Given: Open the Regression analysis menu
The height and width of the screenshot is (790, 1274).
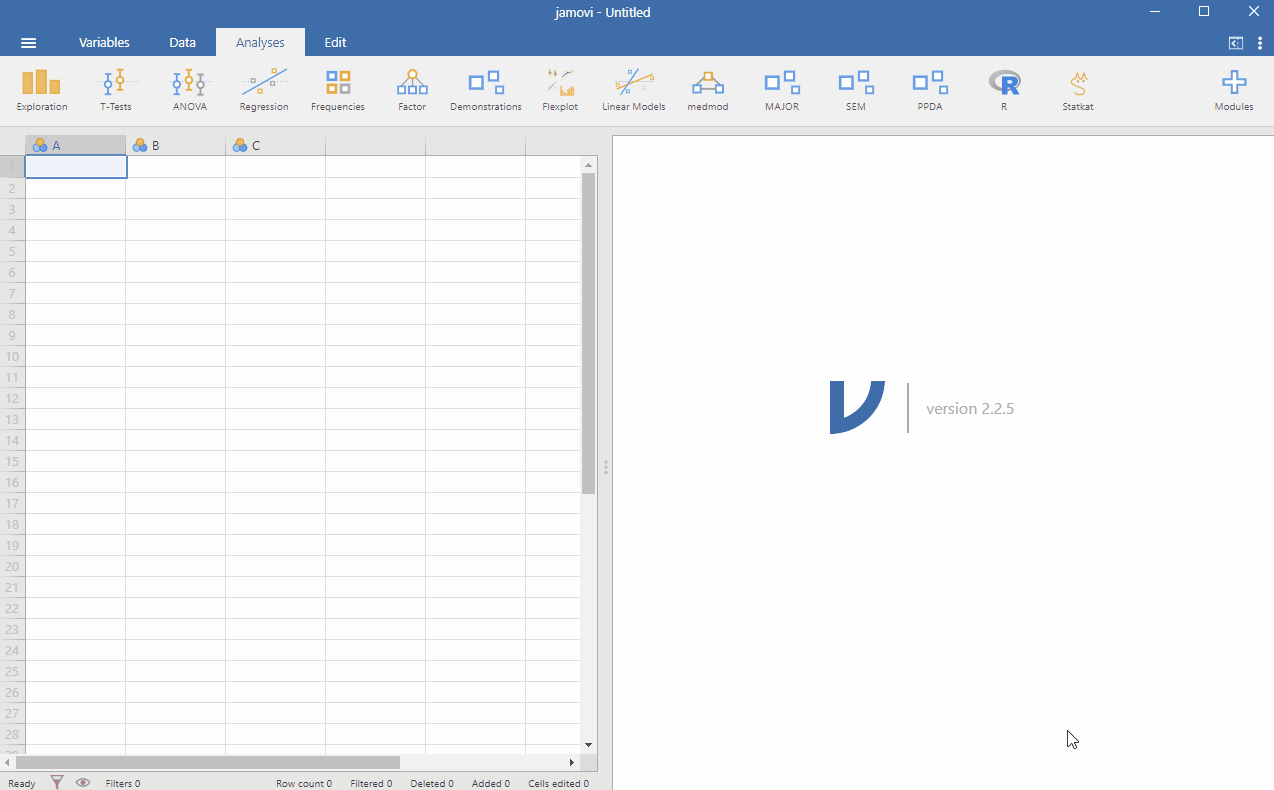Looking at the screenshot, I should (x=264, y=90).
